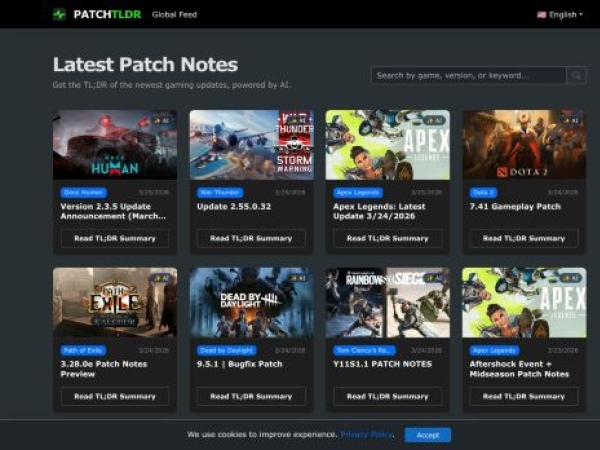The height and width of the screenshot is (450, 600).
Task: Click the AI badge on Rainbow Six Siege card
Action: click(x=434, y=278)
